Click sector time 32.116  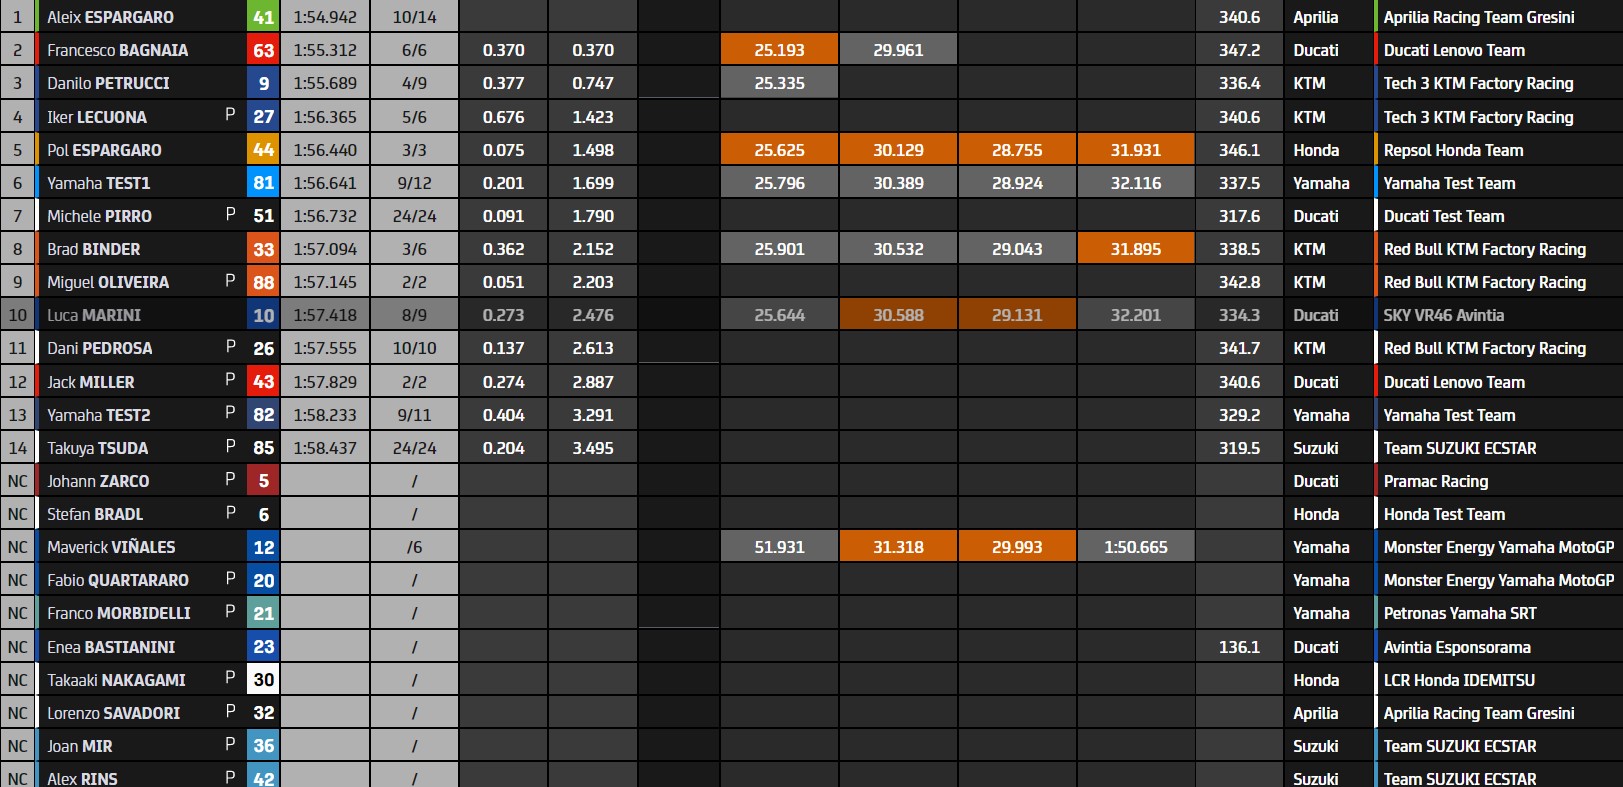pos(1136,183)
